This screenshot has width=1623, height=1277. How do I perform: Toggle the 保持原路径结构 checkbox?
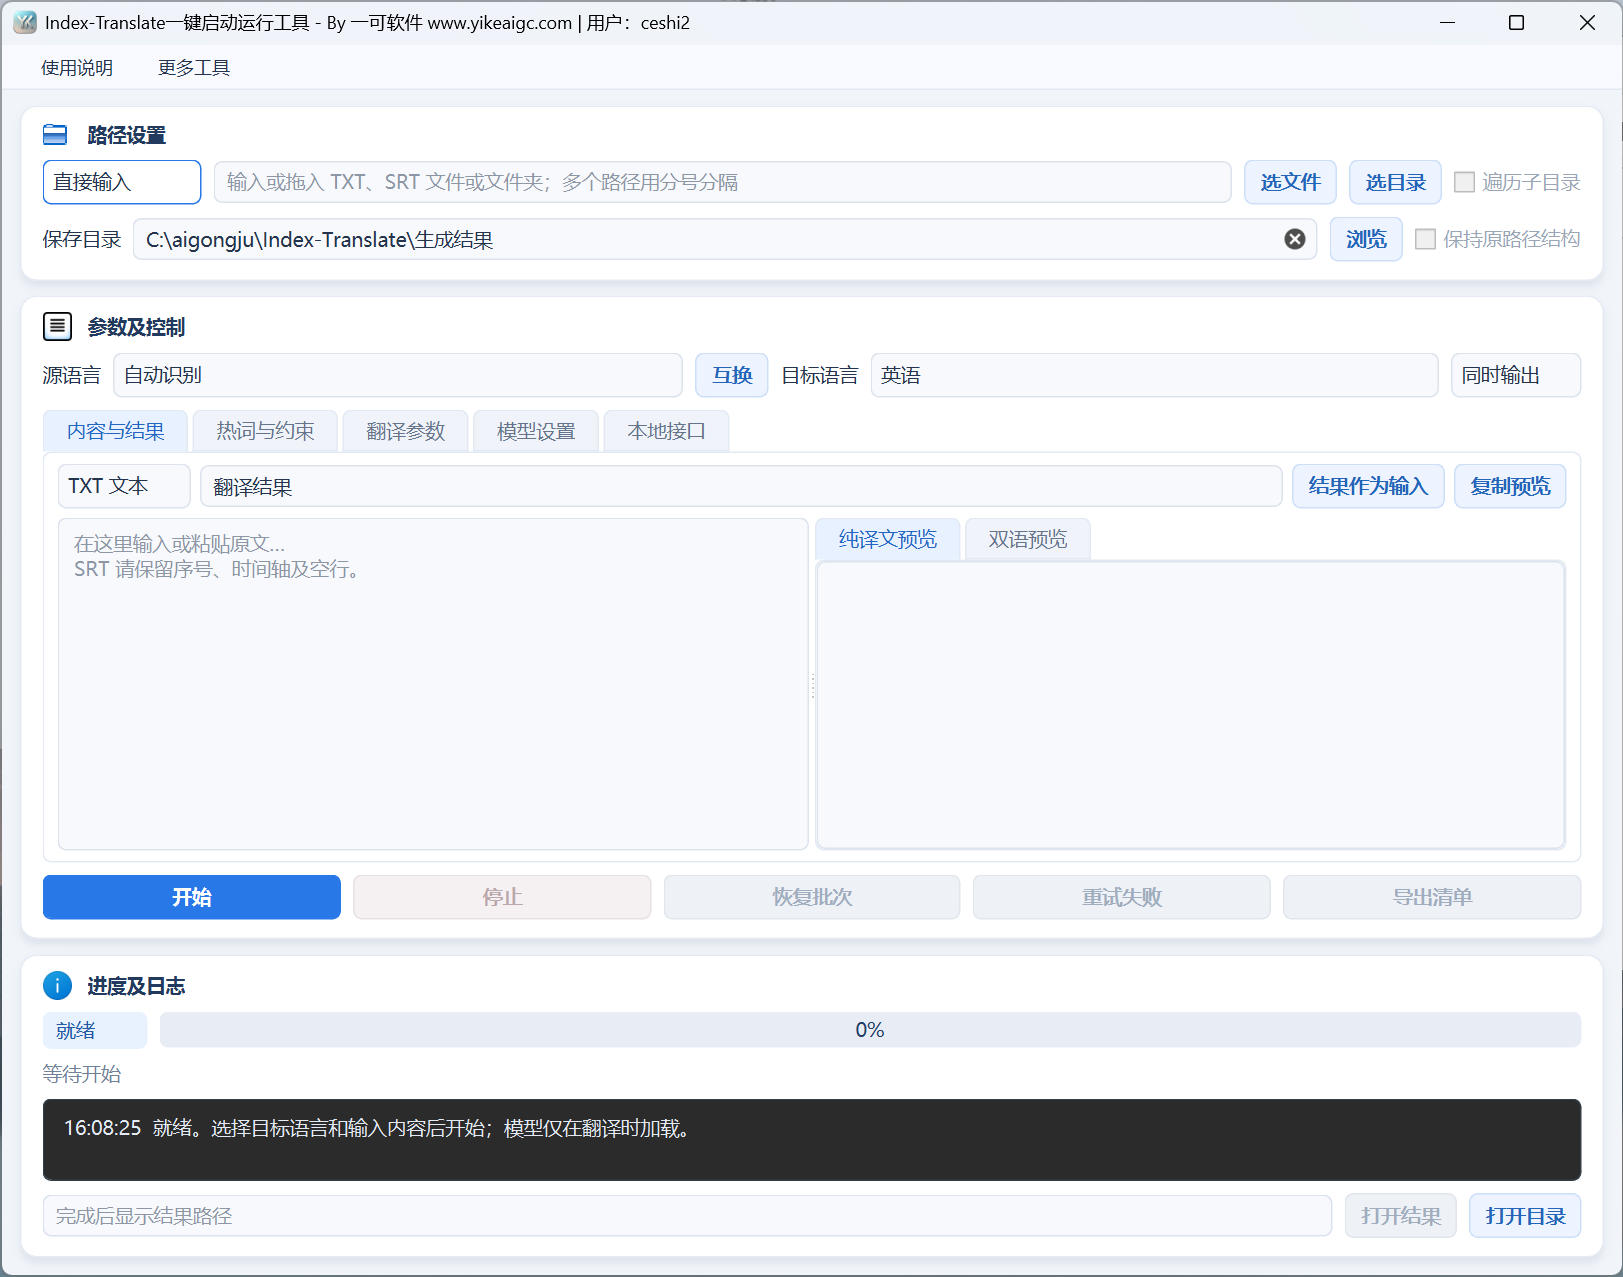[x=1426, y=239]
